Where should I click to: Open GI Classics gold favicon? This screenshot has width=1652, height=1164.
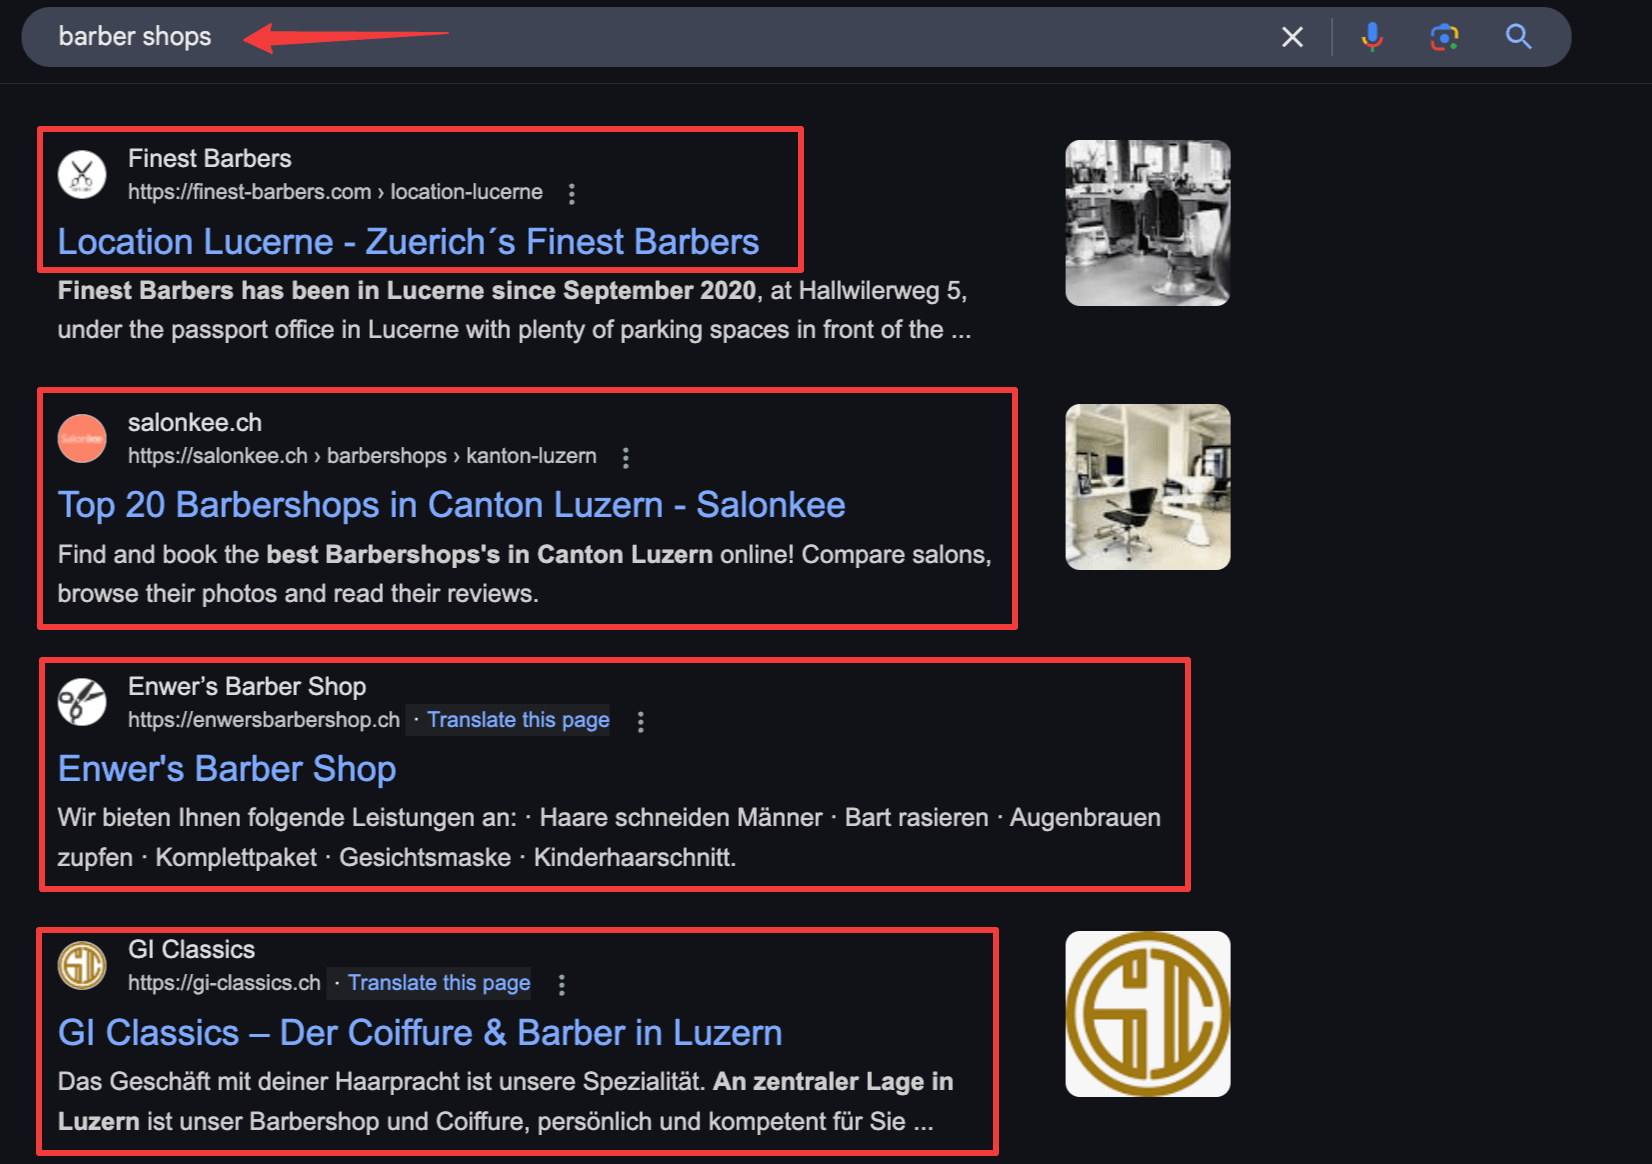coord(82,966)
